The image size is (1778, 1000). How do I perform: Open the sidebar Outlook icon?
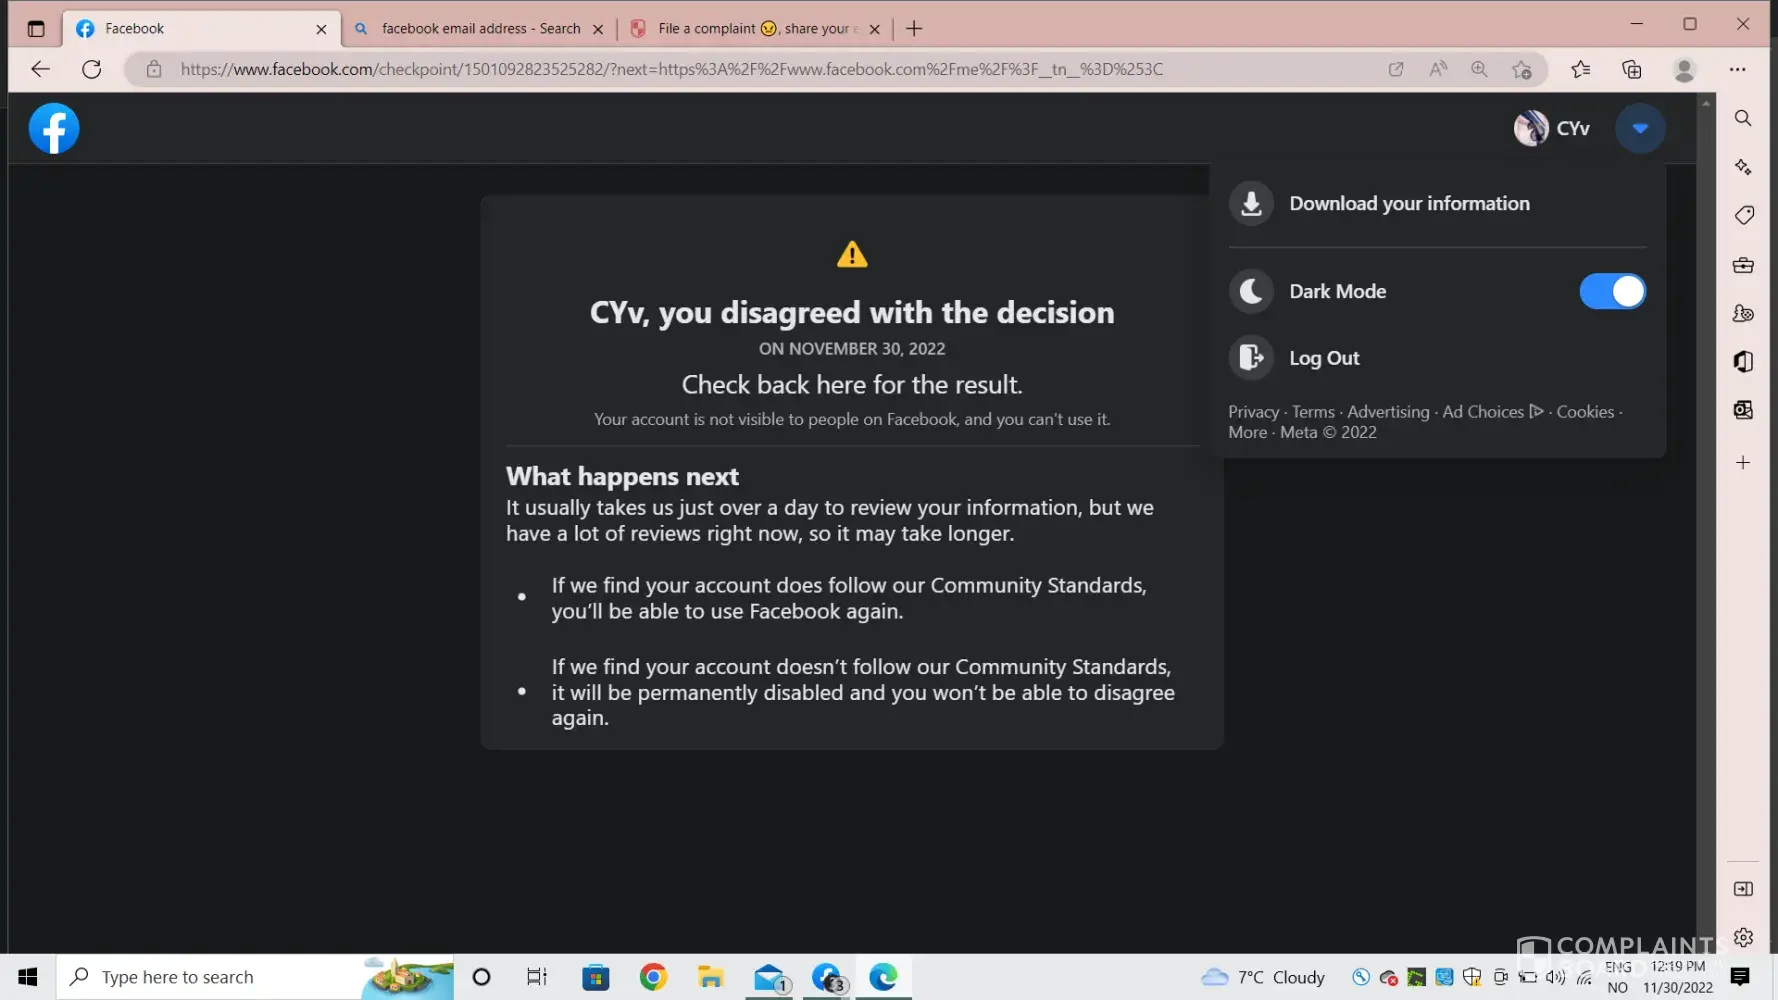click(1743, 410)
